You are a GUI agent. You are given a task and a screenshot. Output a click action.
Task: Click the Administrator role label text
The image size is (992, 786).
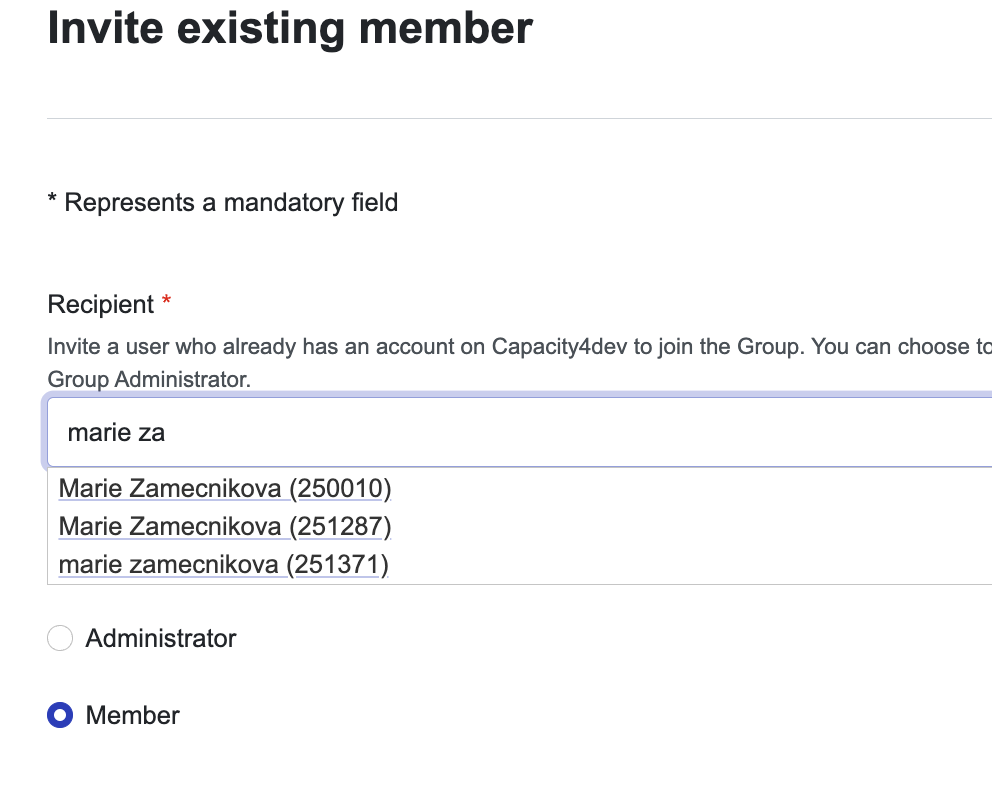(x=161, y=638)
